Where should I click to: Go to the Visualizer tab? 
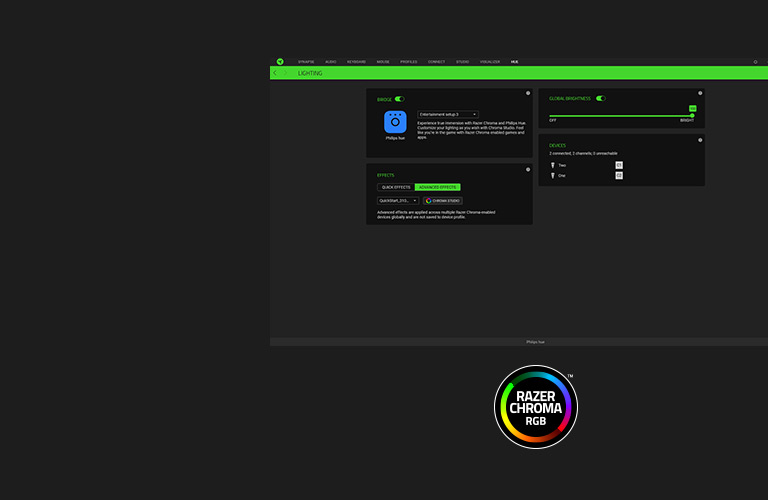pos(490,62)
